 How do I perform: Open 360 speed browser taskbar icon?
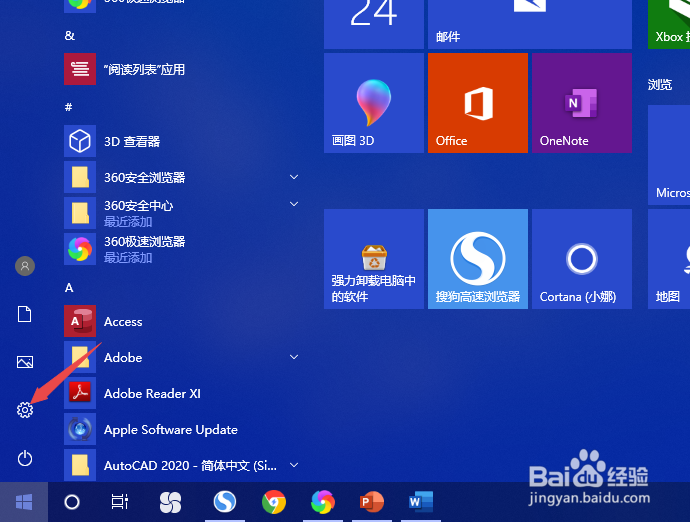pyautogui.click(x=323, y=502)
